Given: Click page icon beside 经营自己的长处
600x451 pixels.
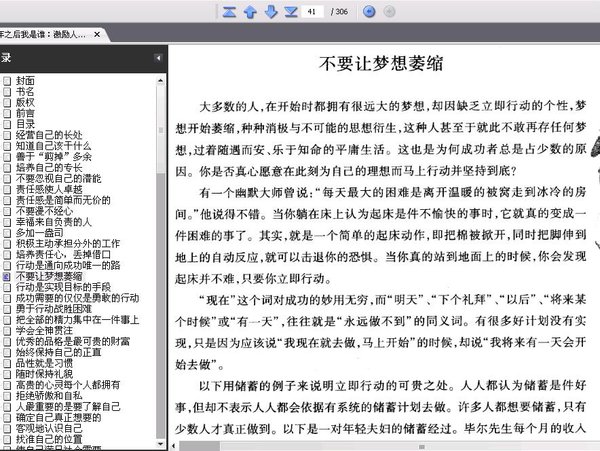Looking at the screenshot, I should (x=7, y=135).
